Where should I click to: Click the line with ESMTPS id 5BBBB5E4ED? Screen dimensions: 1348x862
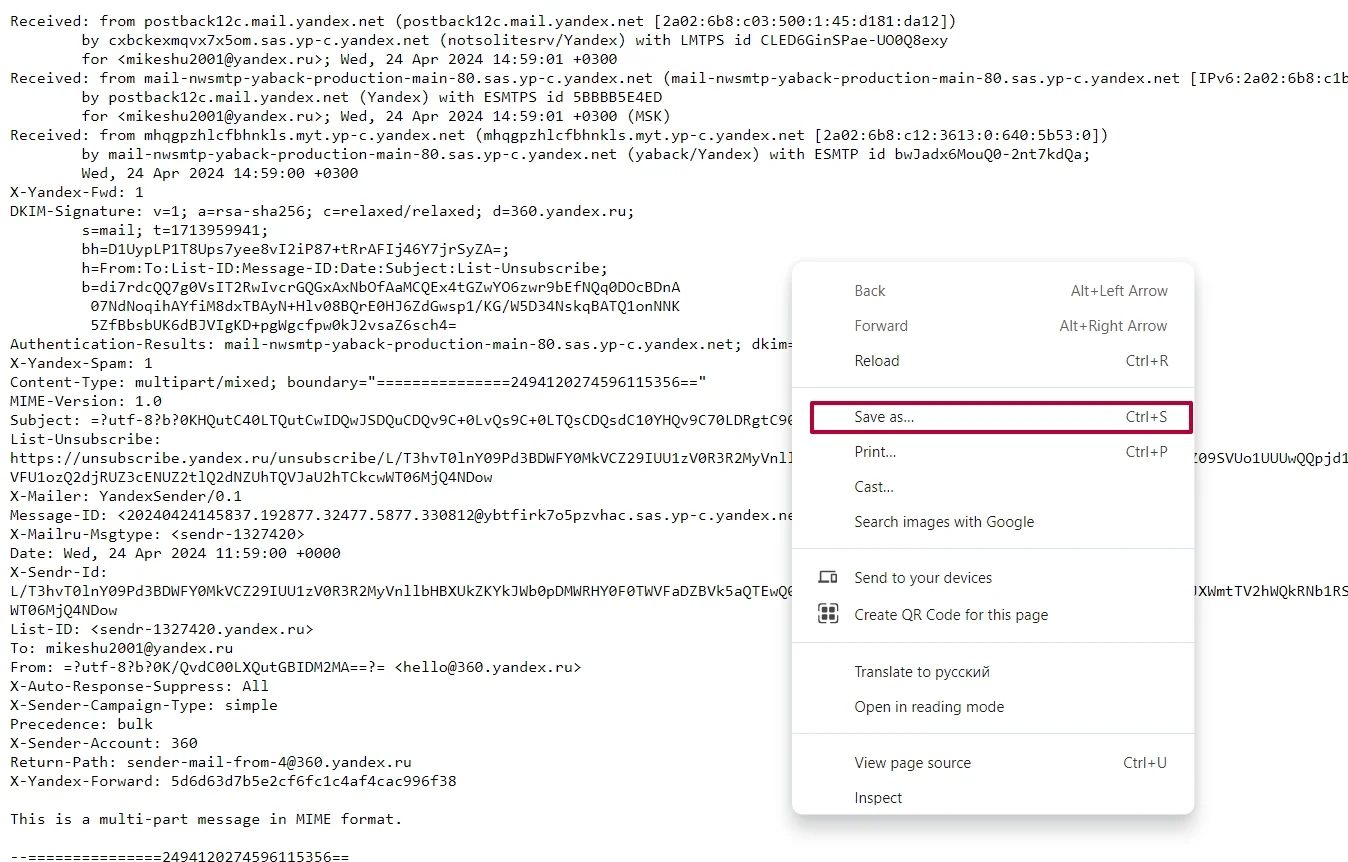pyautogui.click(x=372, y=97)
